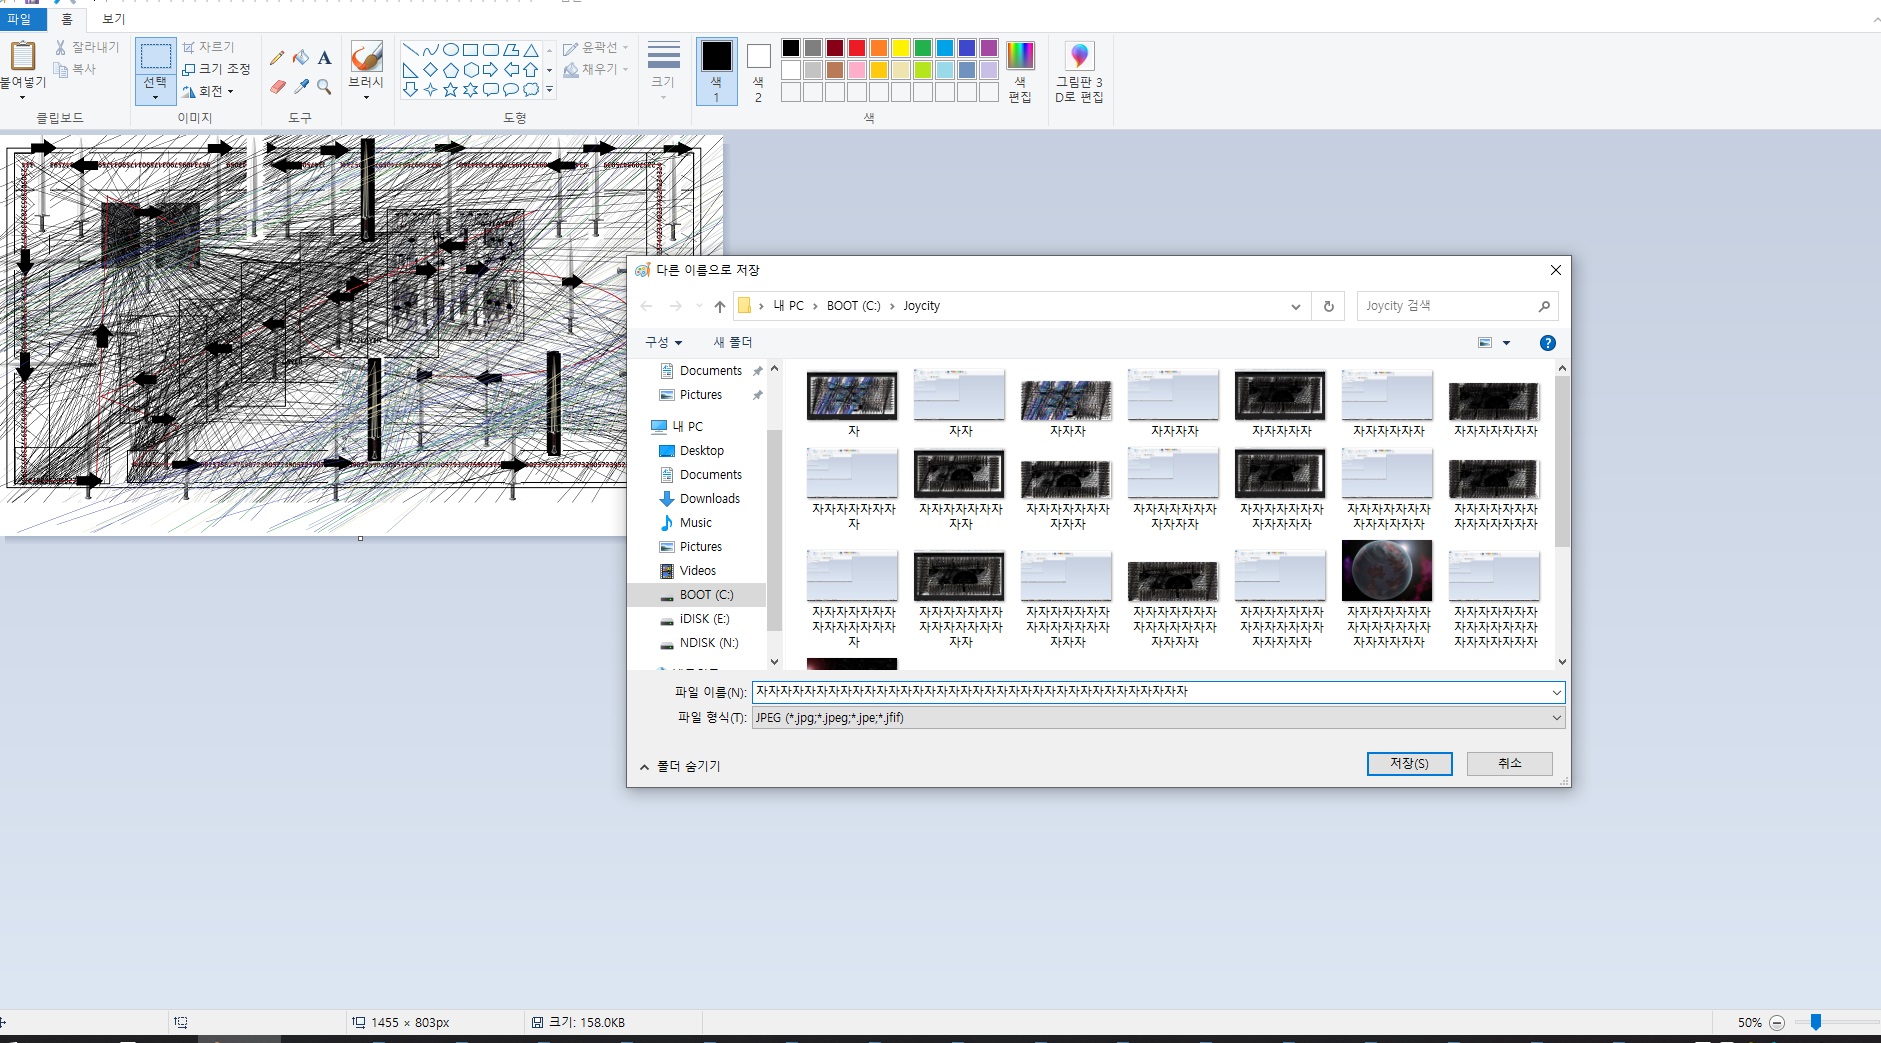Collapse folders with 폴더 숨기기
Image resolution: width=1881 pixels, height=1043 pixels.
coord(680,766)
